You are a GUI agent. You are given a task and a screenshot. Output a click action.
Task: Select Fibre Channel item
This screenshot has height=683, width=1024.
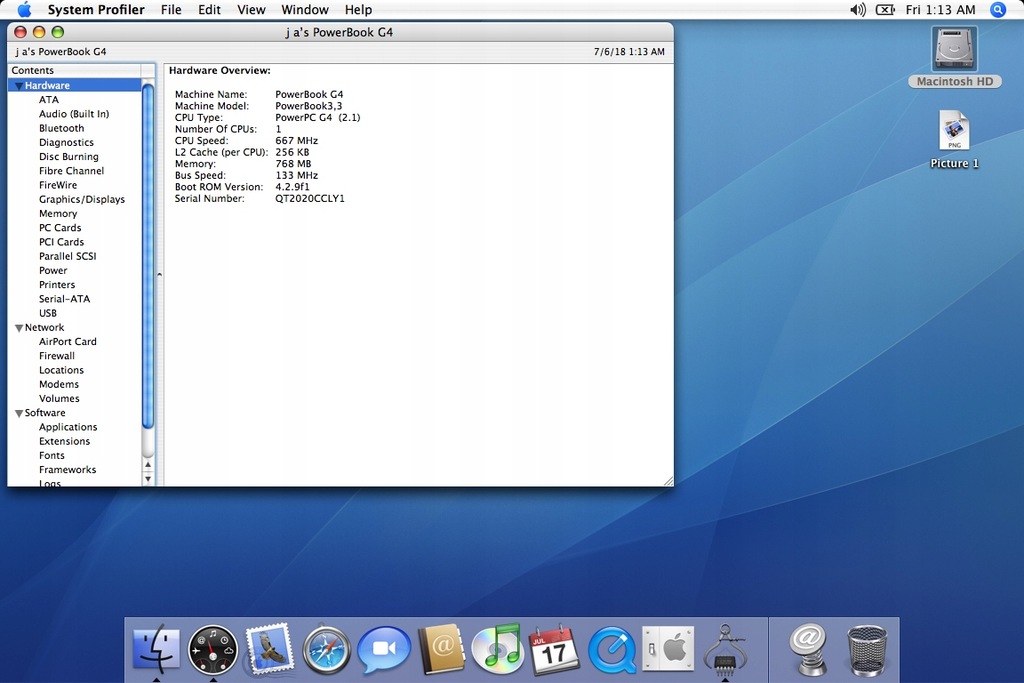(x=71, y=170)
